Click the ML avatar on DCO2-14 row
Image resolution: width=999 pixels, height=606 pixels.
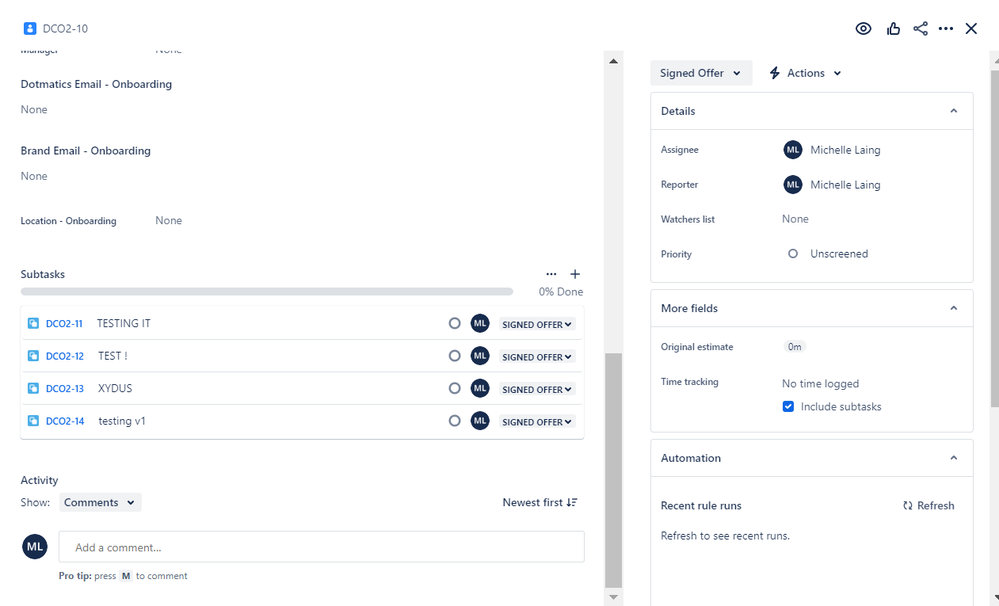(480, 421)
